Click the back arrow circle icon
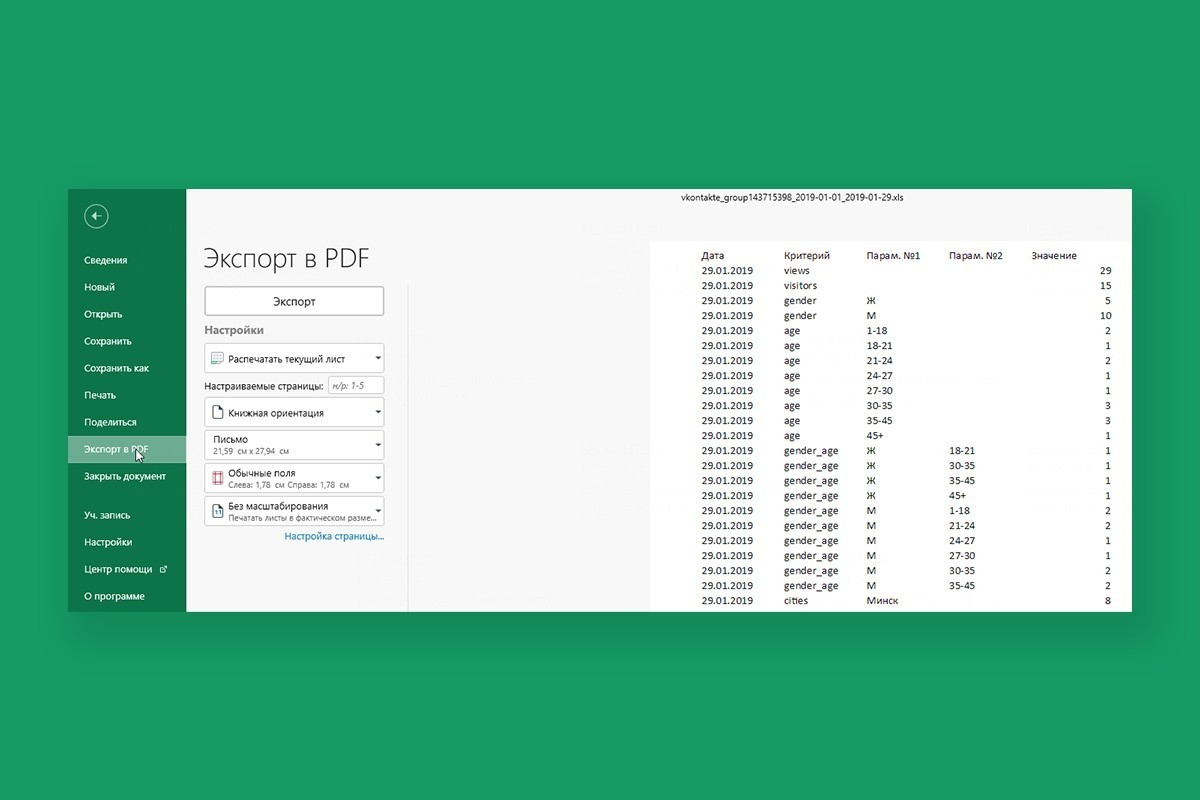 [96, 216]
